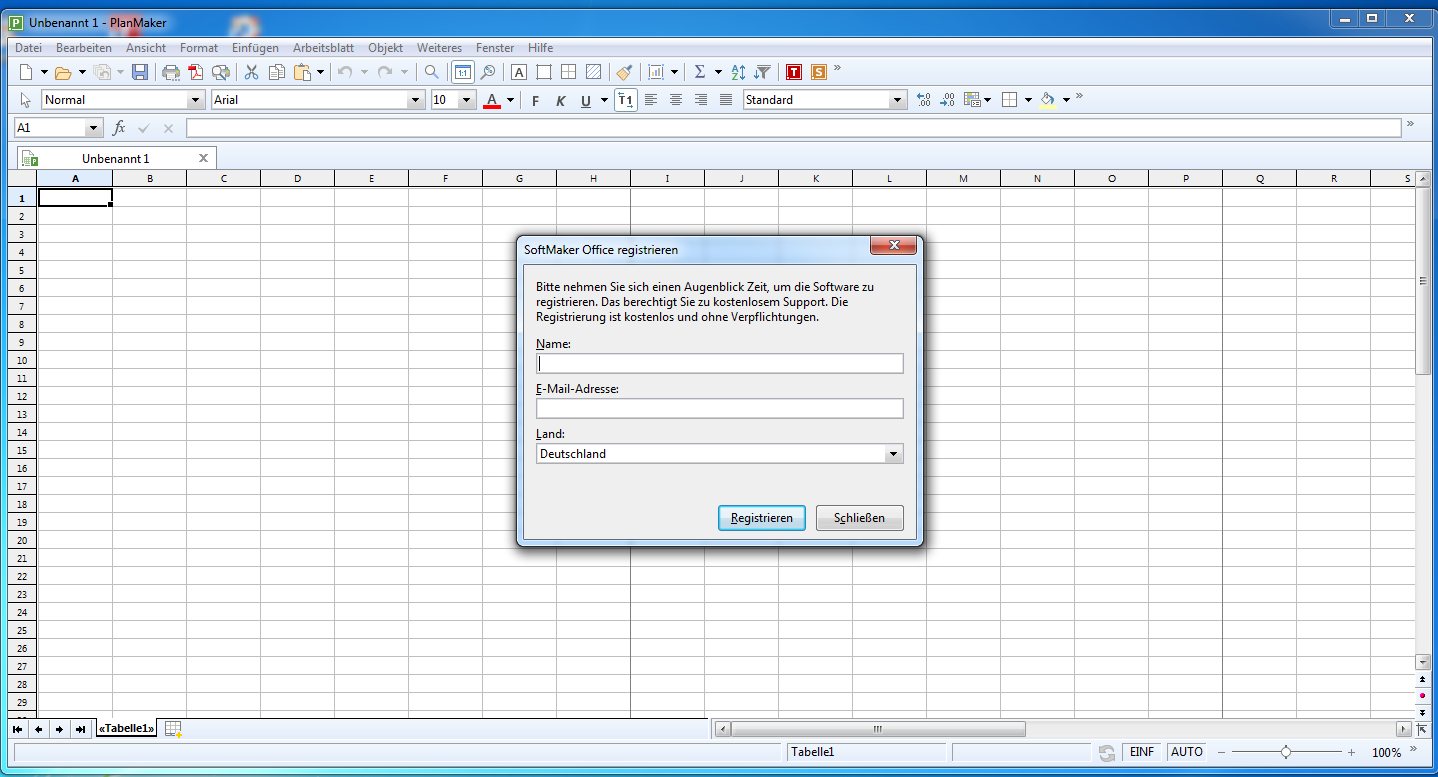Save the spreadsheet with the floppy disk icon
Viewport: 1438px width, 777px height.
[x=140, y=72]
